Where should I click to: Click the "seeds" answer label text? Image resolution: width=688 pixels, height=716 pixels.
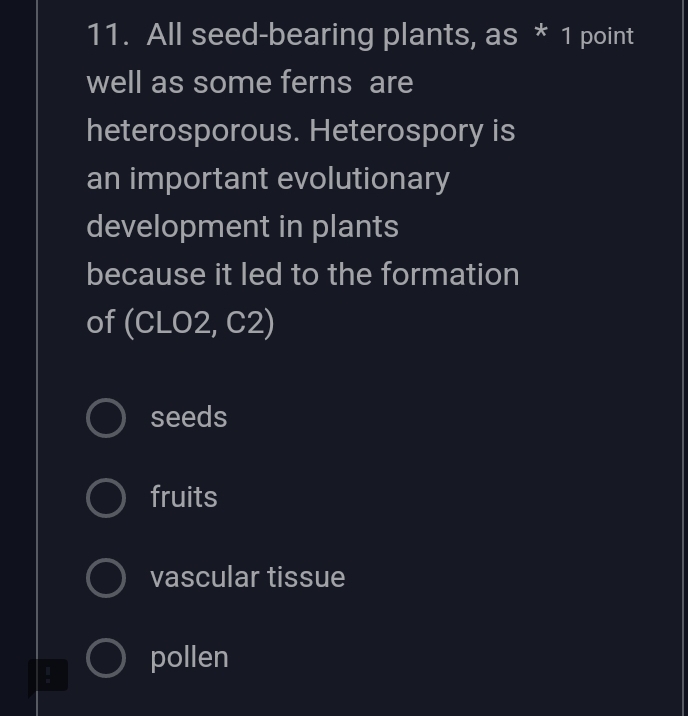[189, 418]
